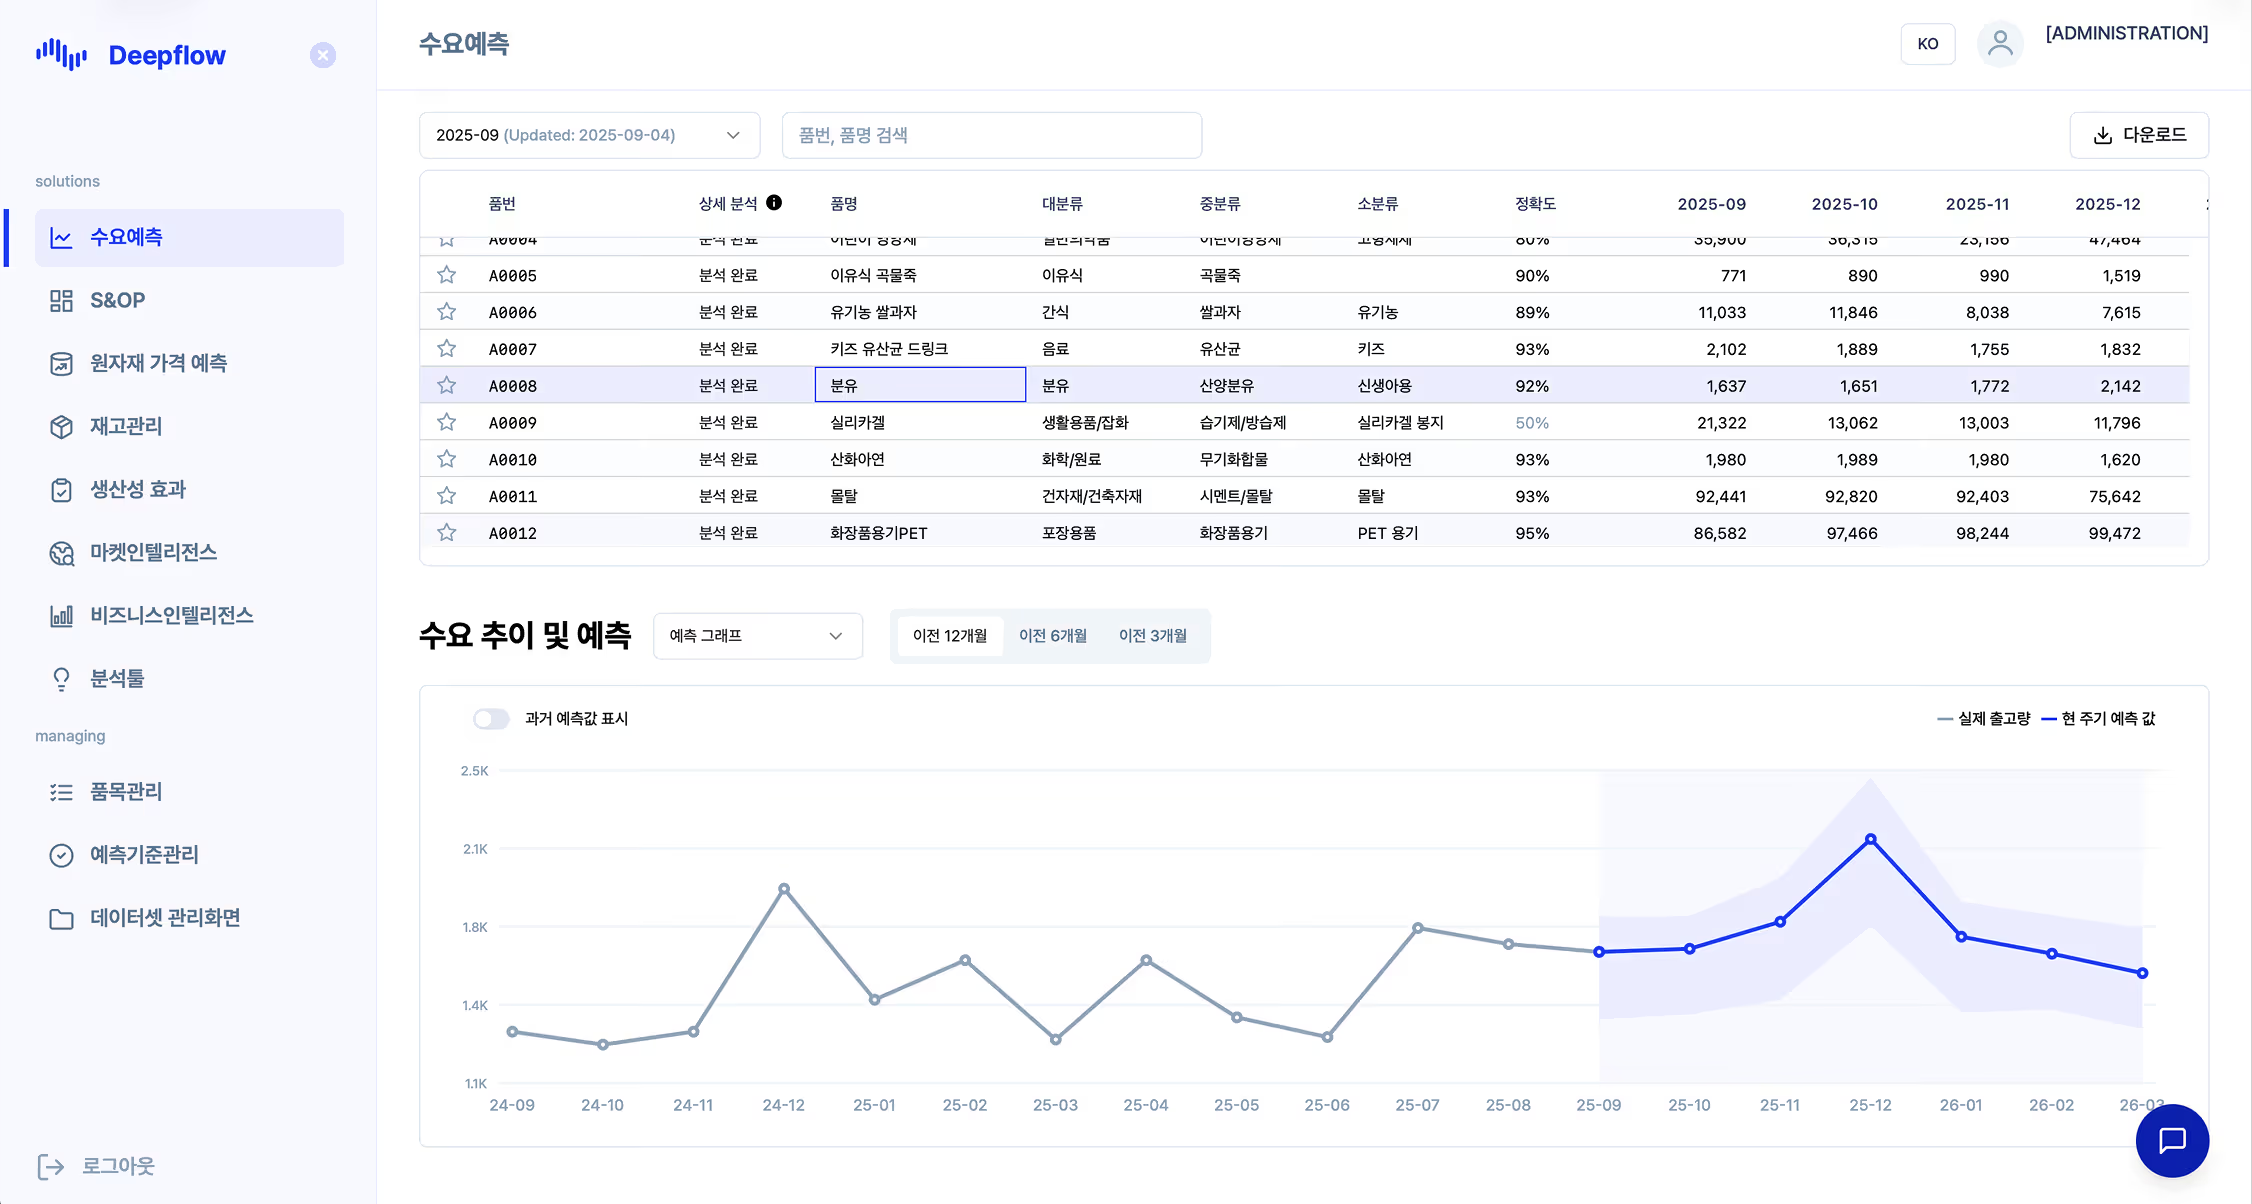Open 품목관리 menu item

point(189,792)
